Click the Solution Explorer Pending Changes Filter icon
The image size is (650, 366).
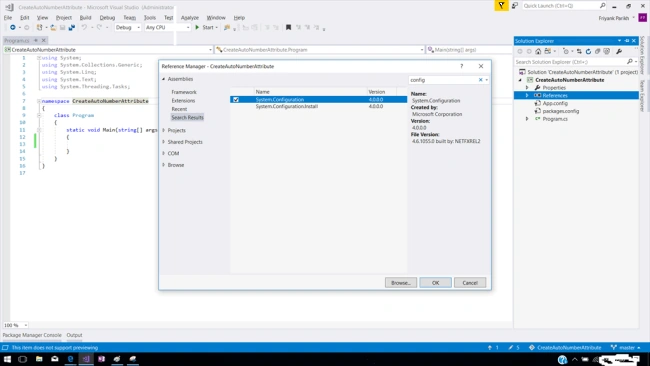pyautogui.click(x=567, y=51)
